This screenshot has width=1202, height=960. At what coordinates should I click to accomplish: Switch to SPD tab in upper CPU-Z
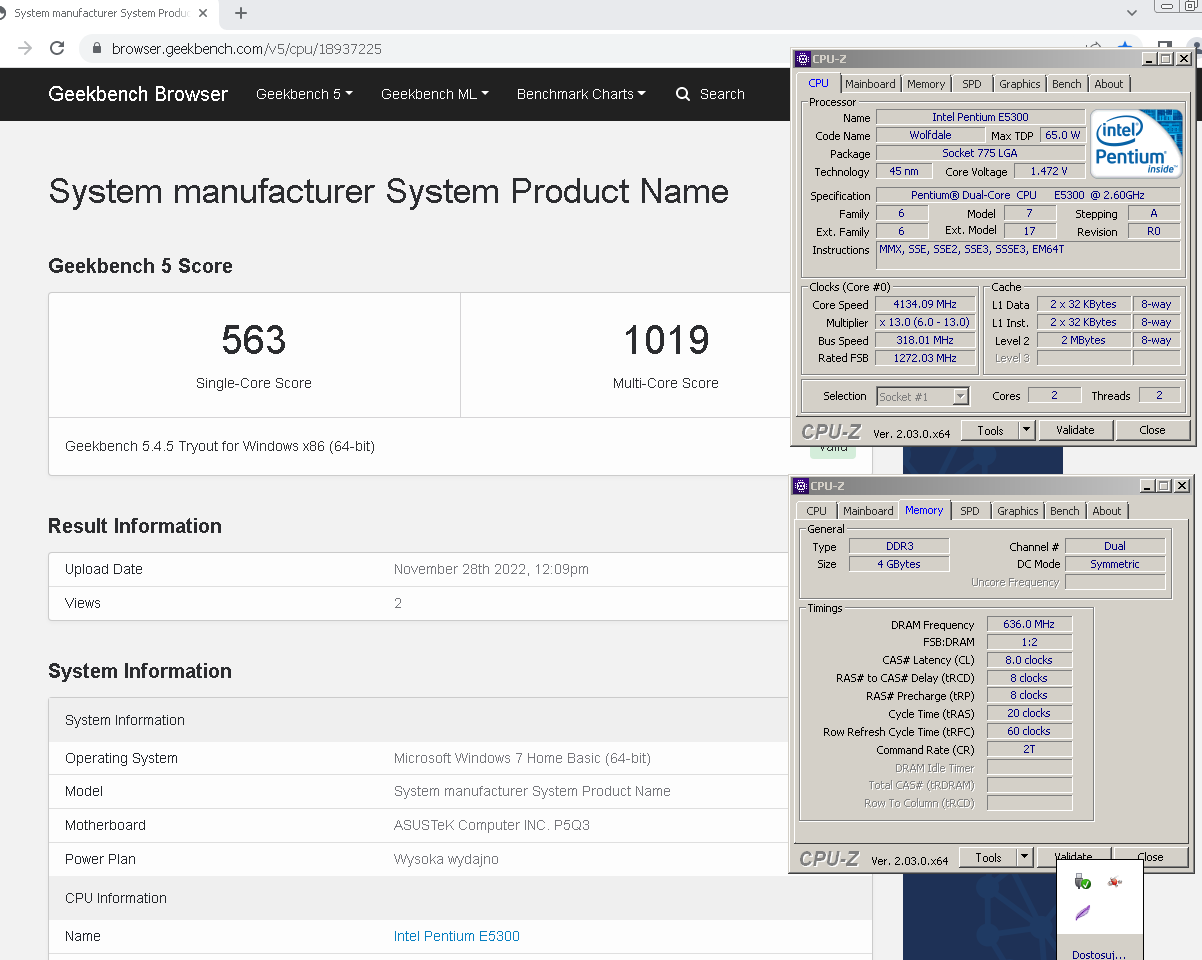click(972, 84)
